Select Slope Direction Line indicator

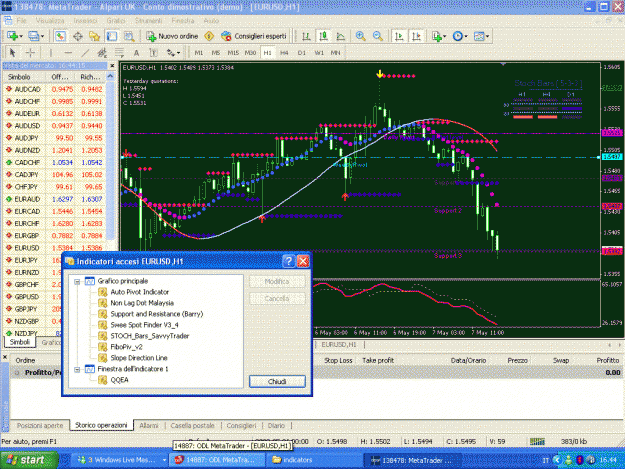pos(139,358)
